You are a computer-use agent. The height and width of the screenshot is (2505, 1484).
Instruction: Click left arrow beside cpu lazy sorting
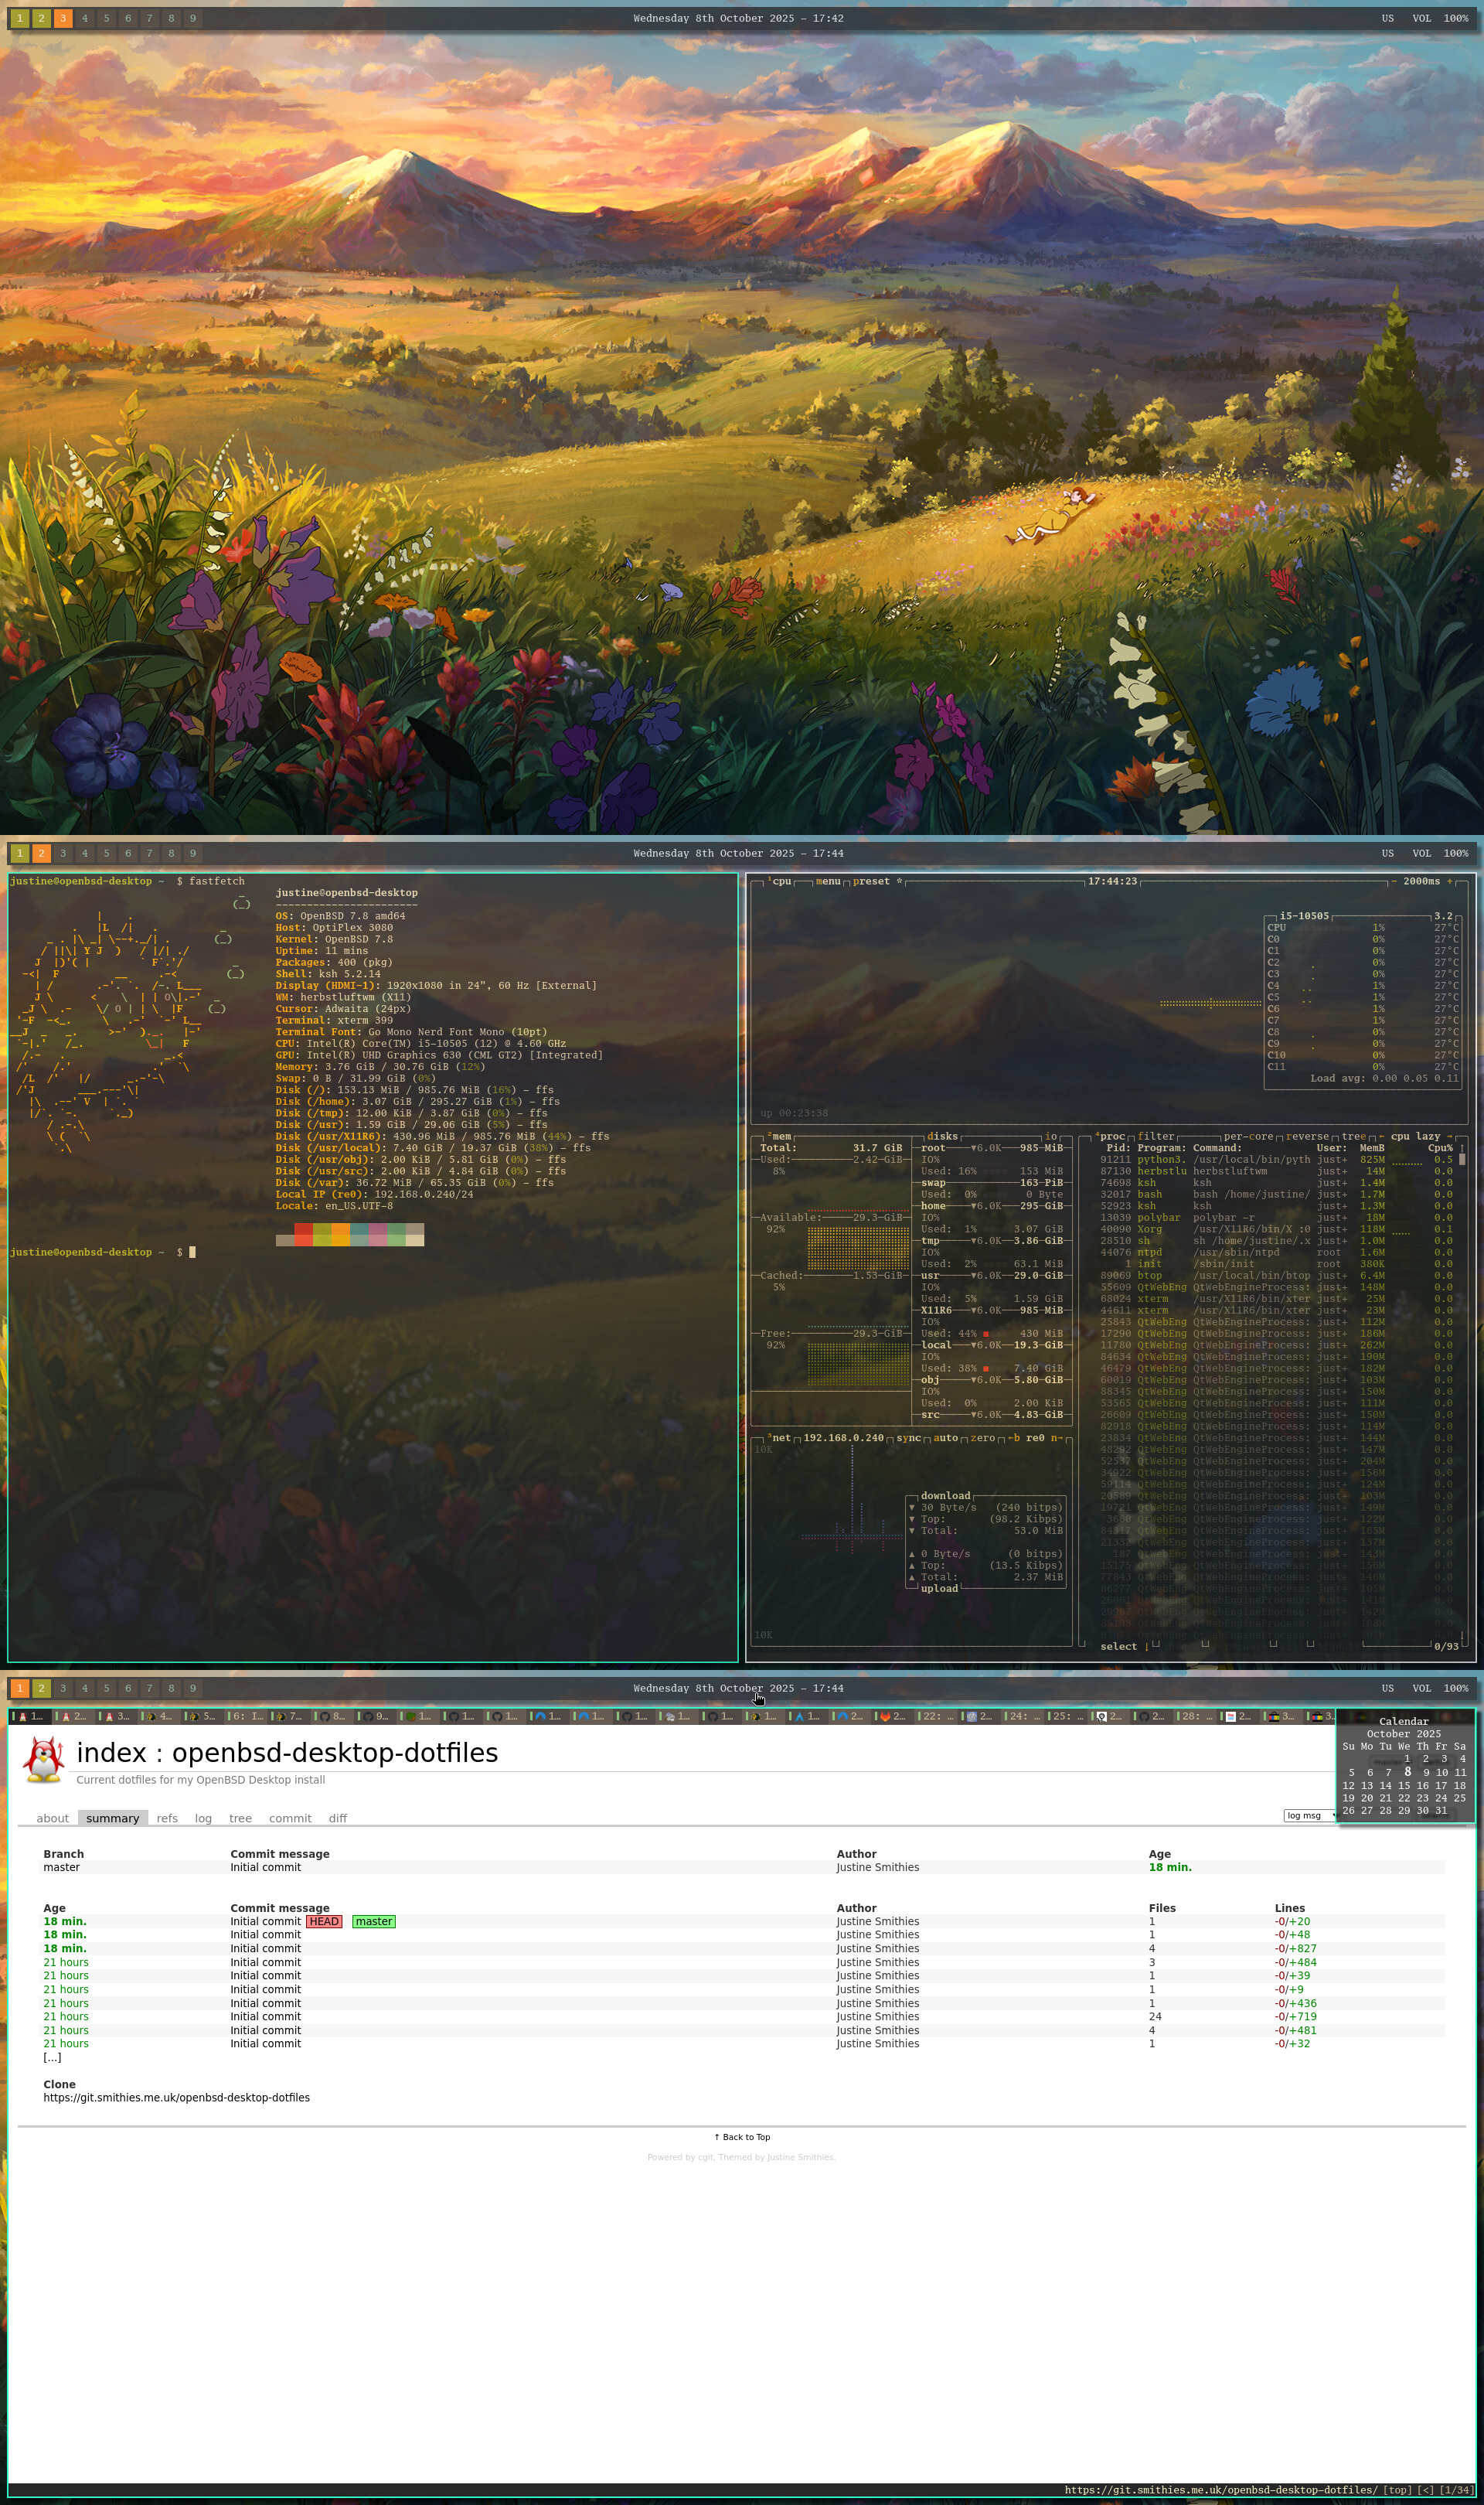click(x=1382, y=1136)
